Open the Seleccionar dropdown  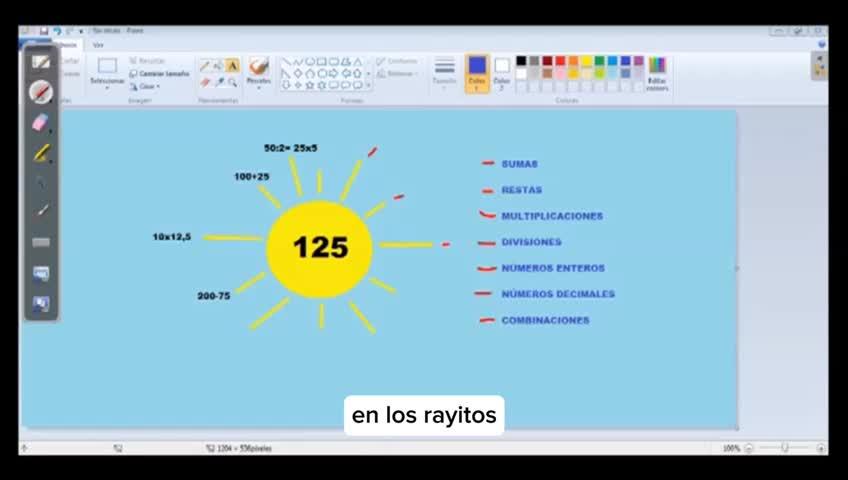tap(107, 82)
